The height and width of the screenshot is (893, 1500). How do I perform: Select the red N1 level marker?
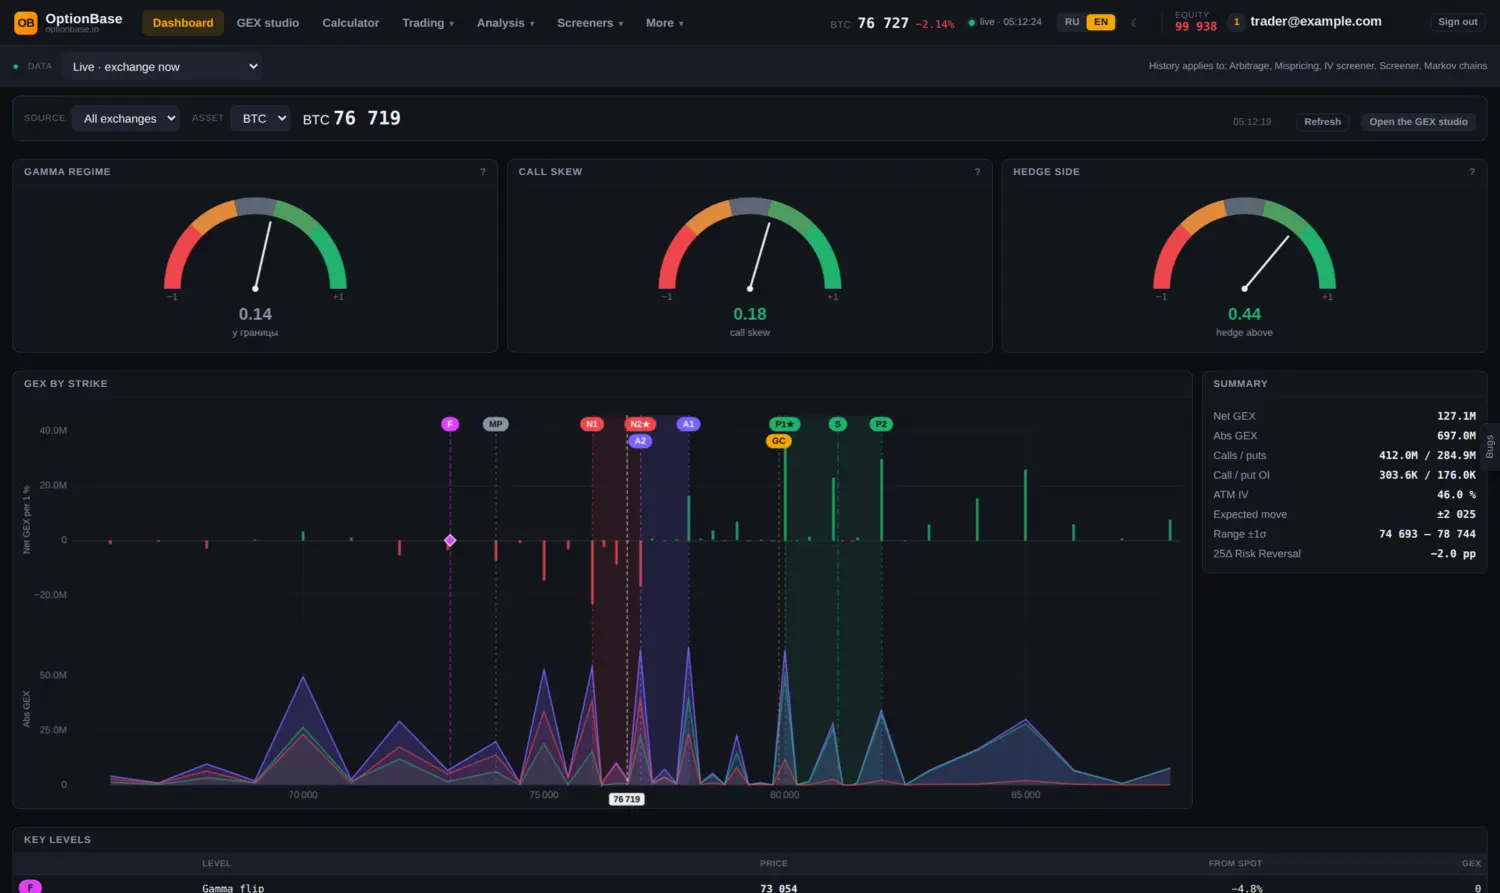point(592,424)
